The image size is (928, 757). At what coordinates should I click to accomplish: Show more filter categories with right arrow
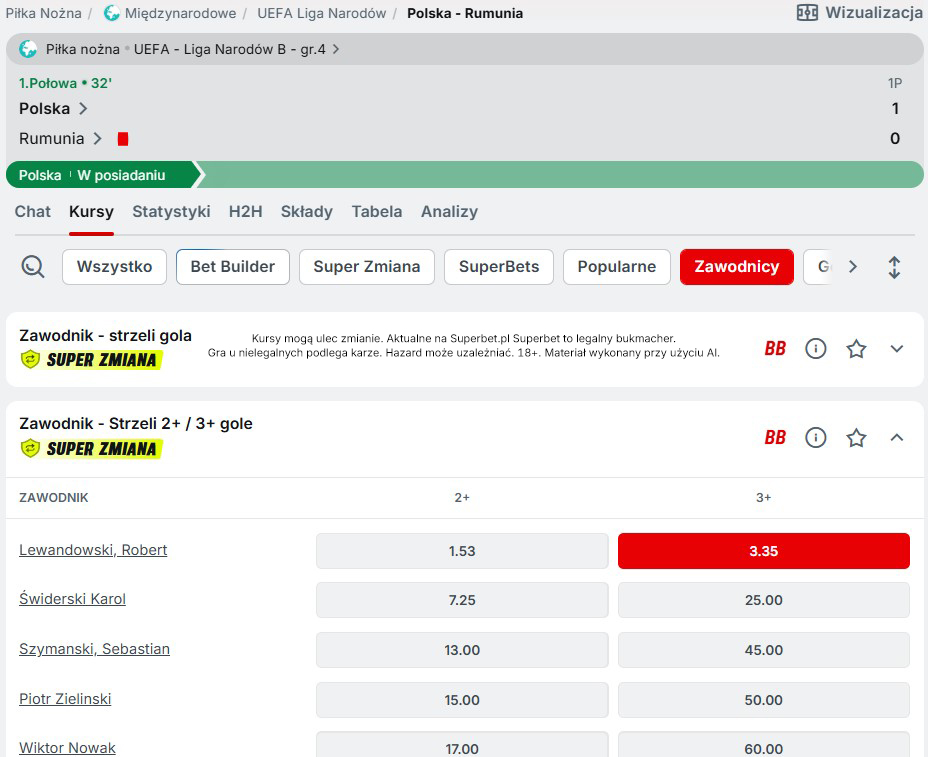click(853, 266)
